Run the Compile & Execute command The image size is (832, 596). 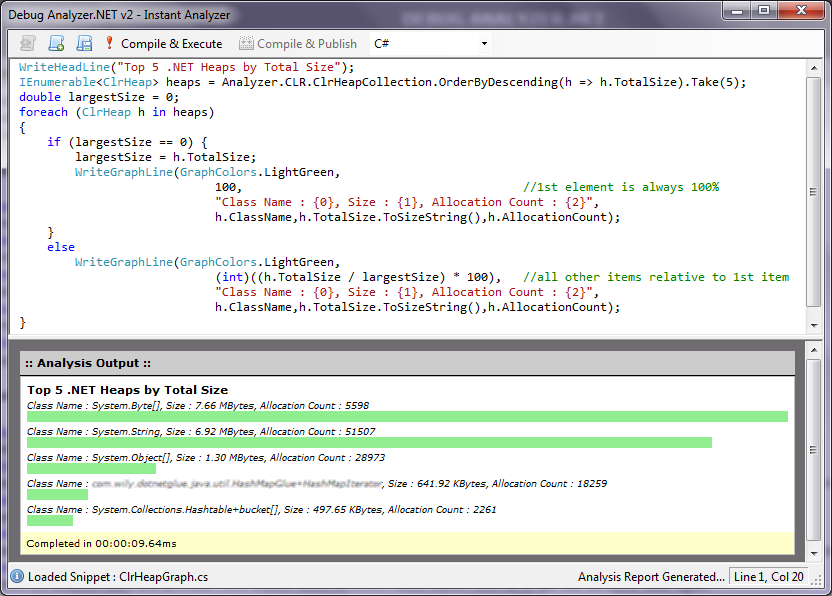coord(163,44)
